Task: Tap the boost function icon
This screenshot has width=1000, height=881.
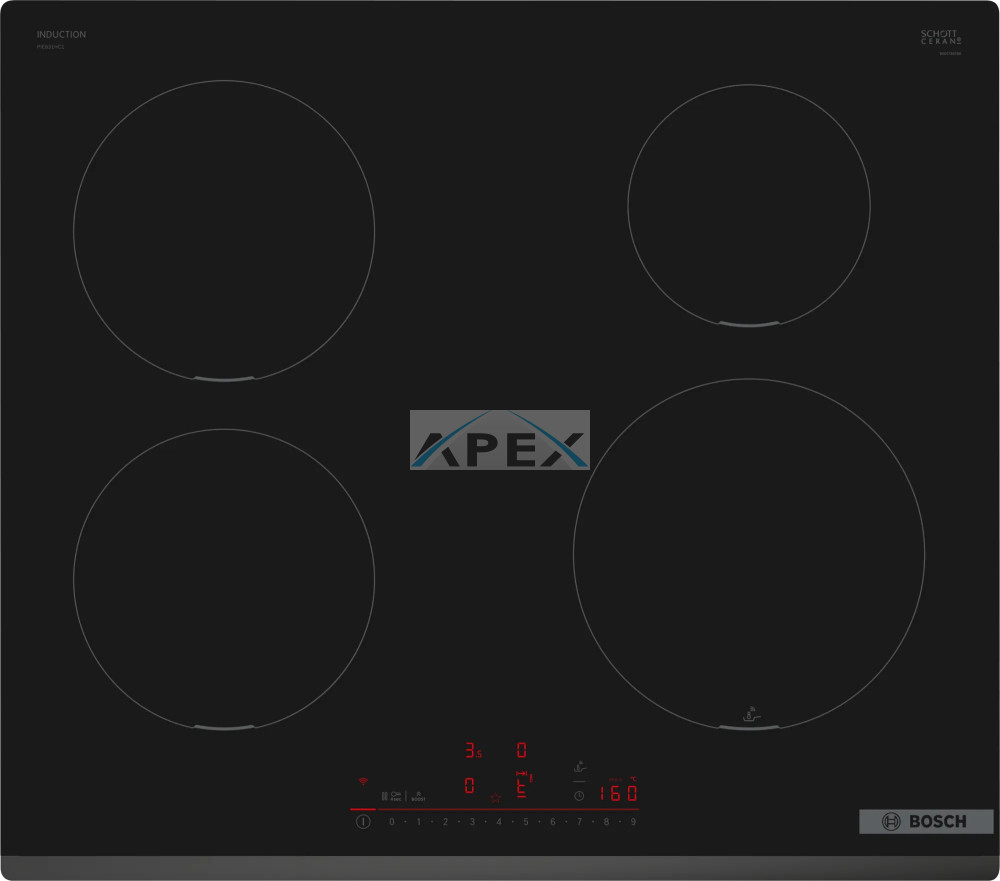Action: [x=419, y=796]
